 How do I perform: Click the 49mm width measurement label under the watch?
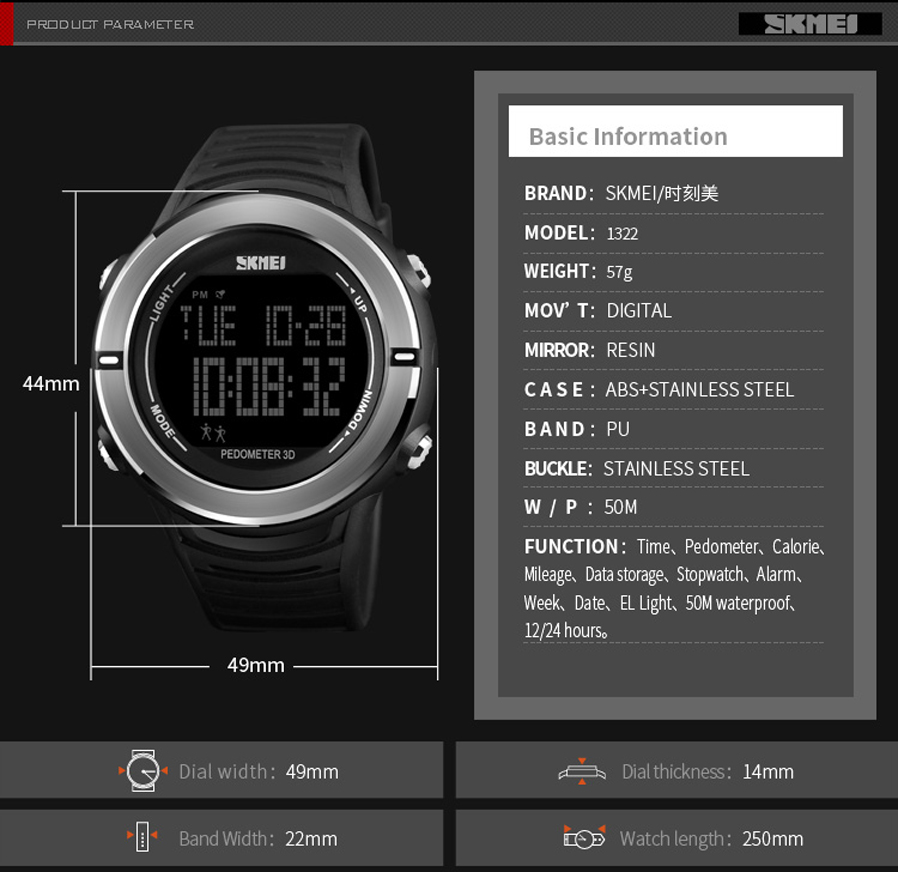(x=255, y=665)
